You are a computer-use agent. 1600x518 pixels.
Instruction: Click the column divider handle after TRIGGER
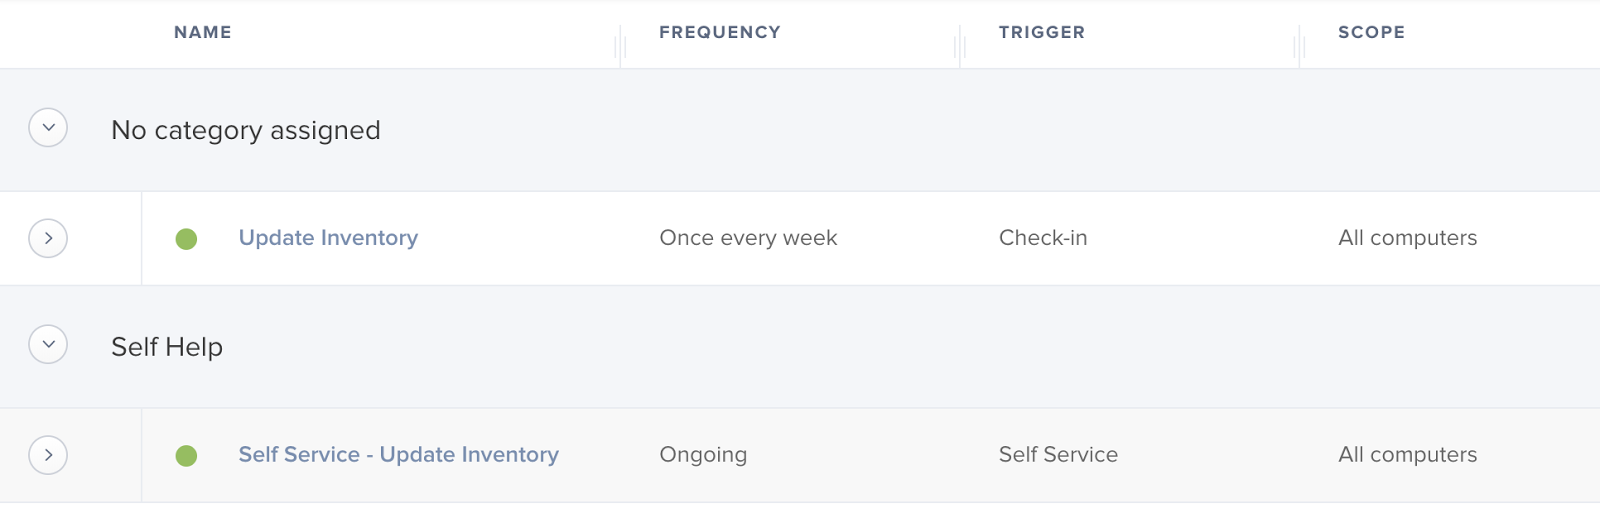(x=1299, y=46)
